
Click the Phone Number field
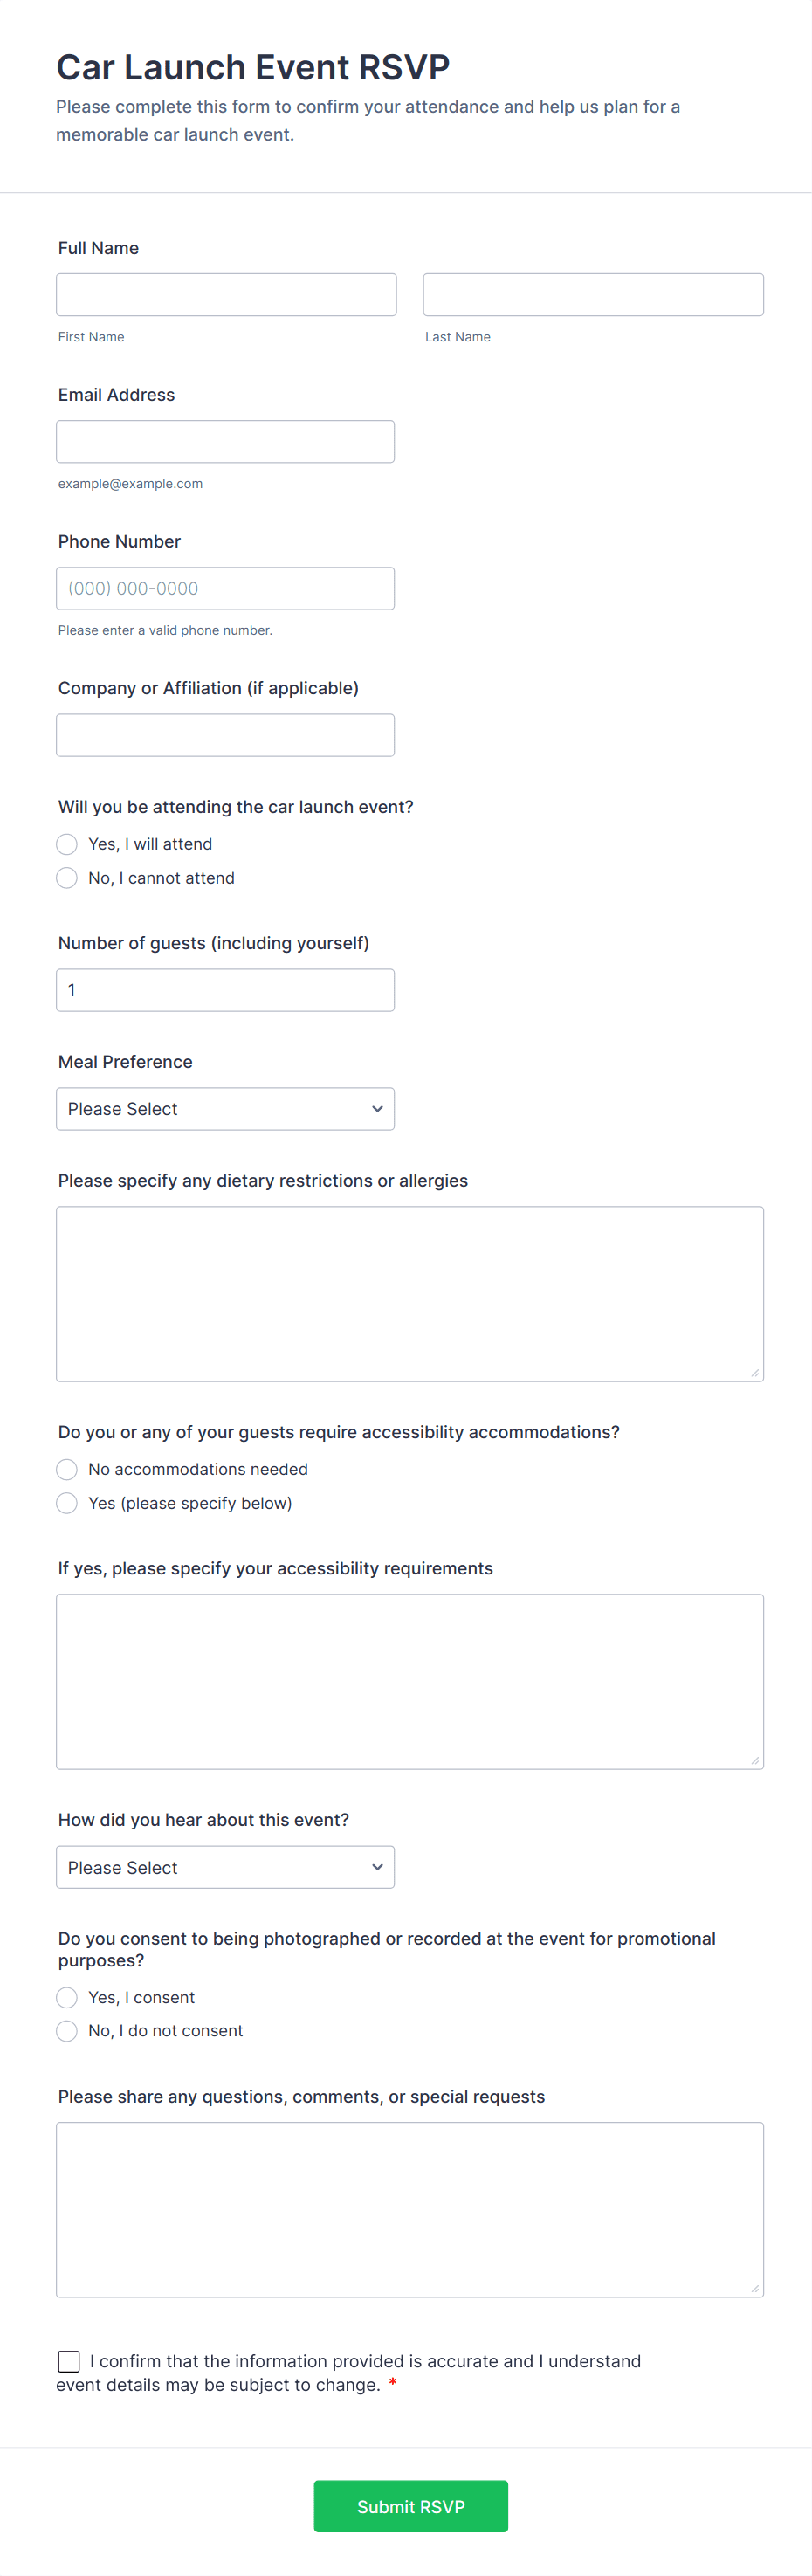(225, 589)
